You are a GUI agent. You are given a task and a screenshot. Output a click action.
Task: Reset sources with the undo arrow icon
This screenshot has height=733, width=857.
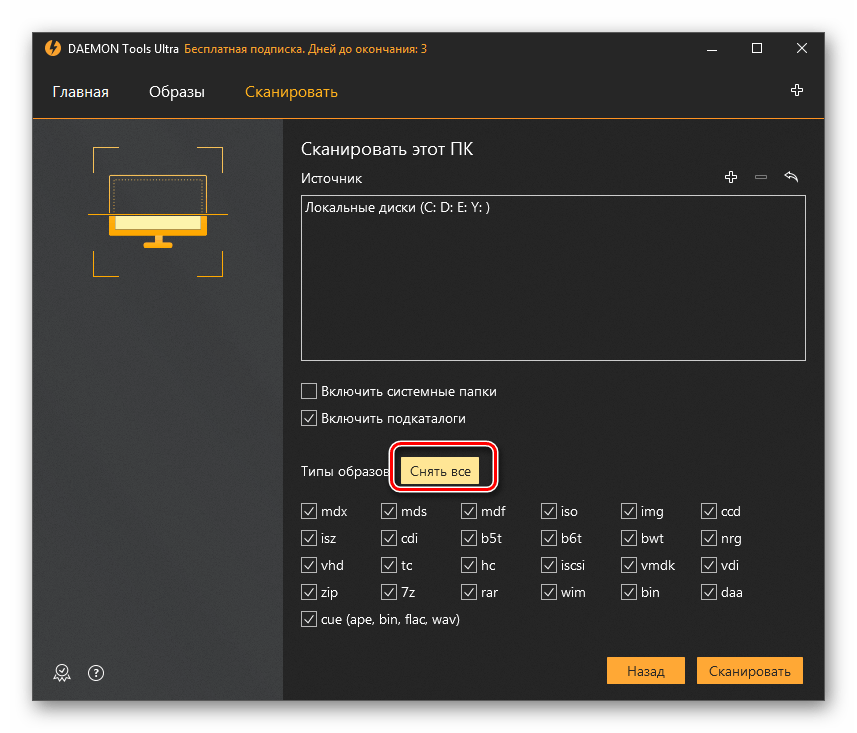(791, 177)
